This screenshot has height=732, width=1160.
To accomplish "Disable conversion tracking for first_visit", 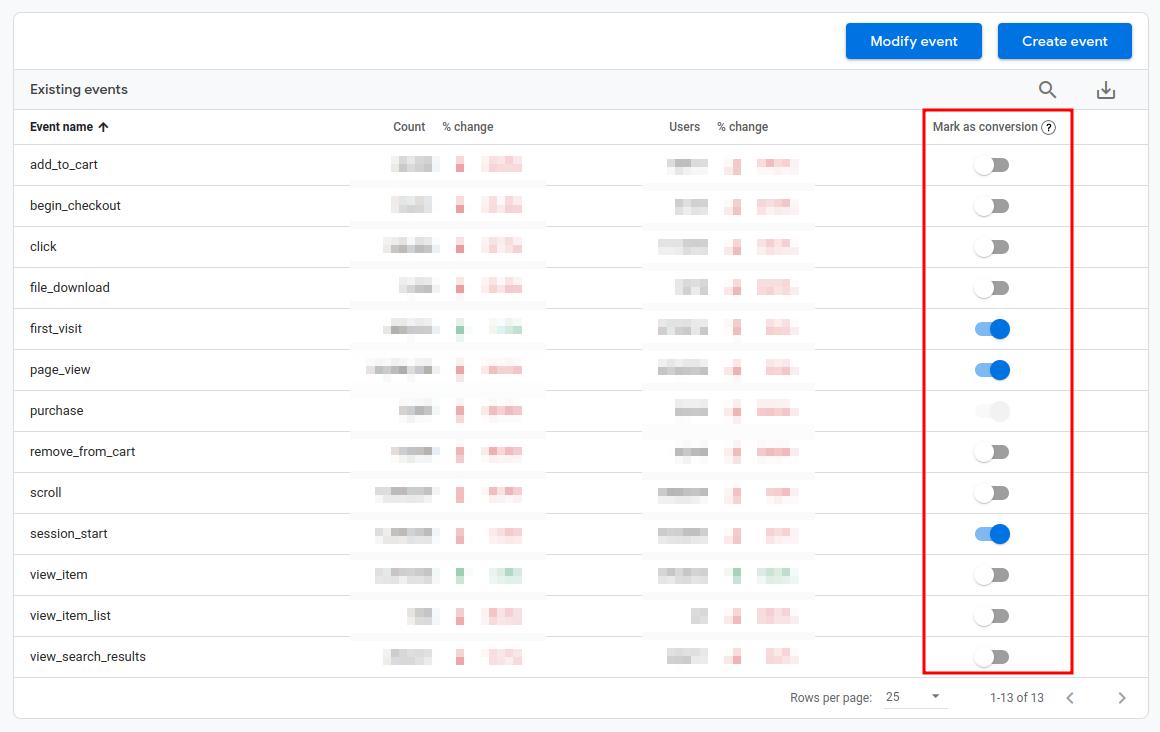I will pyautogui.click(x=991, y=328).
